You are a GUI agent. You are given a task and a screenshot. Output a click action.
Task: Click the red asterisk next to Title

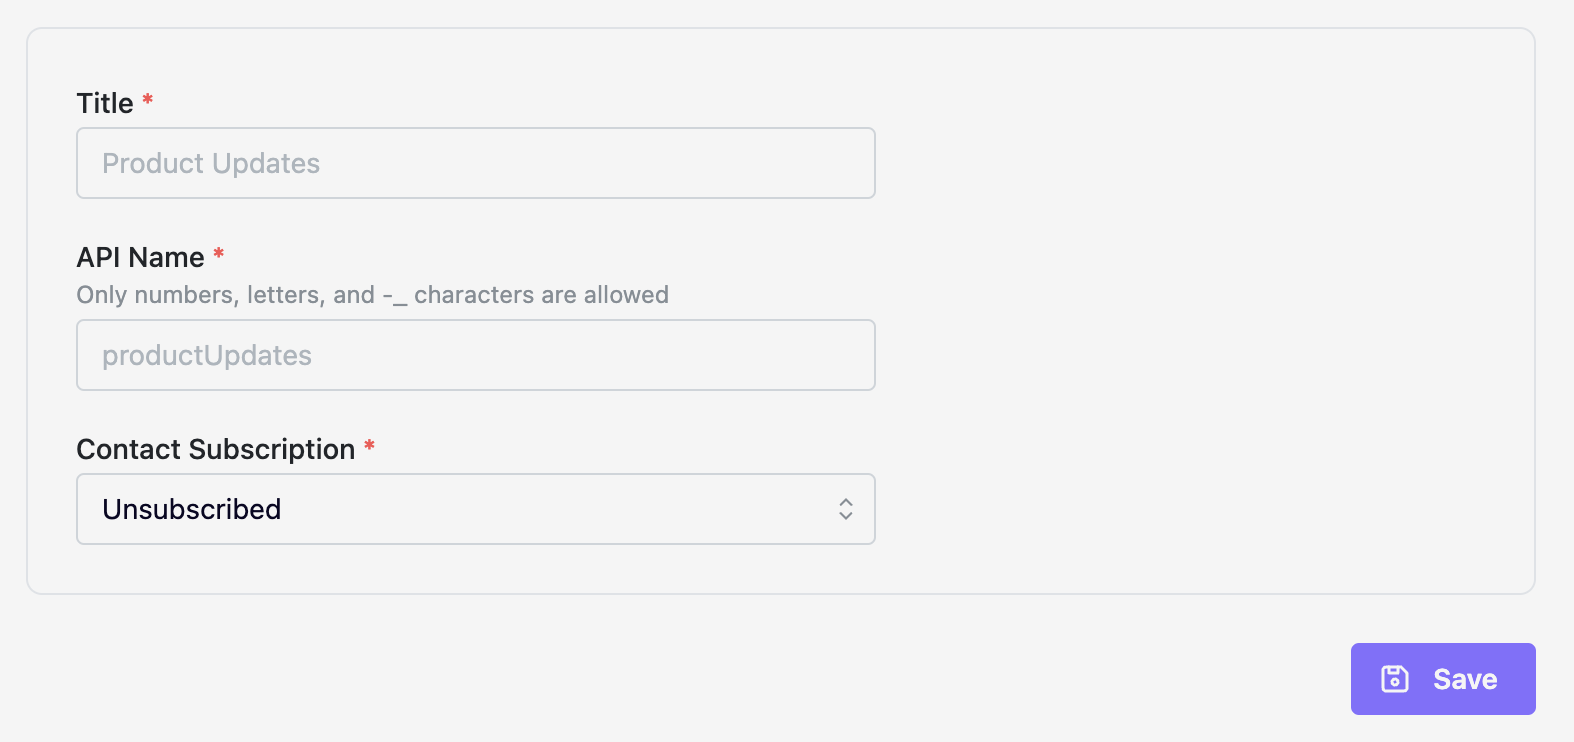tap(146, 100)
